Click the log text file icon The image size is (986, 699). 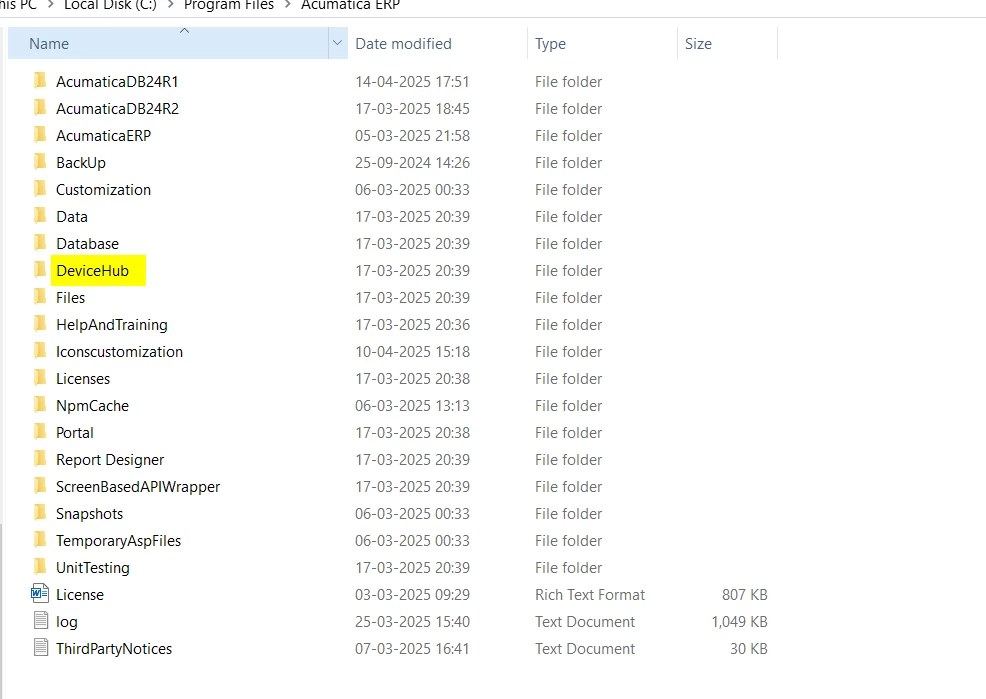pos(41,620)
